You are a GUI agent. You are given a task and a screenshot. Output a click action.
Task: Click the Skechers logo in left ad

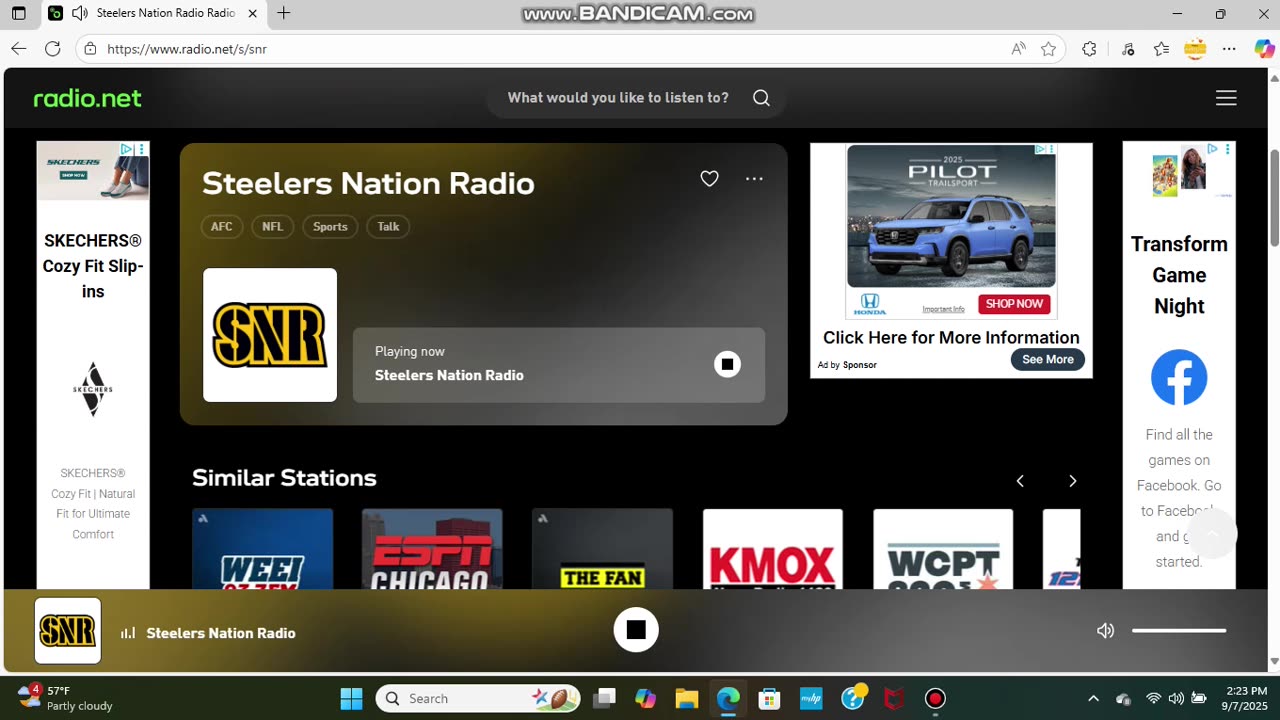[x=93, y=389]
